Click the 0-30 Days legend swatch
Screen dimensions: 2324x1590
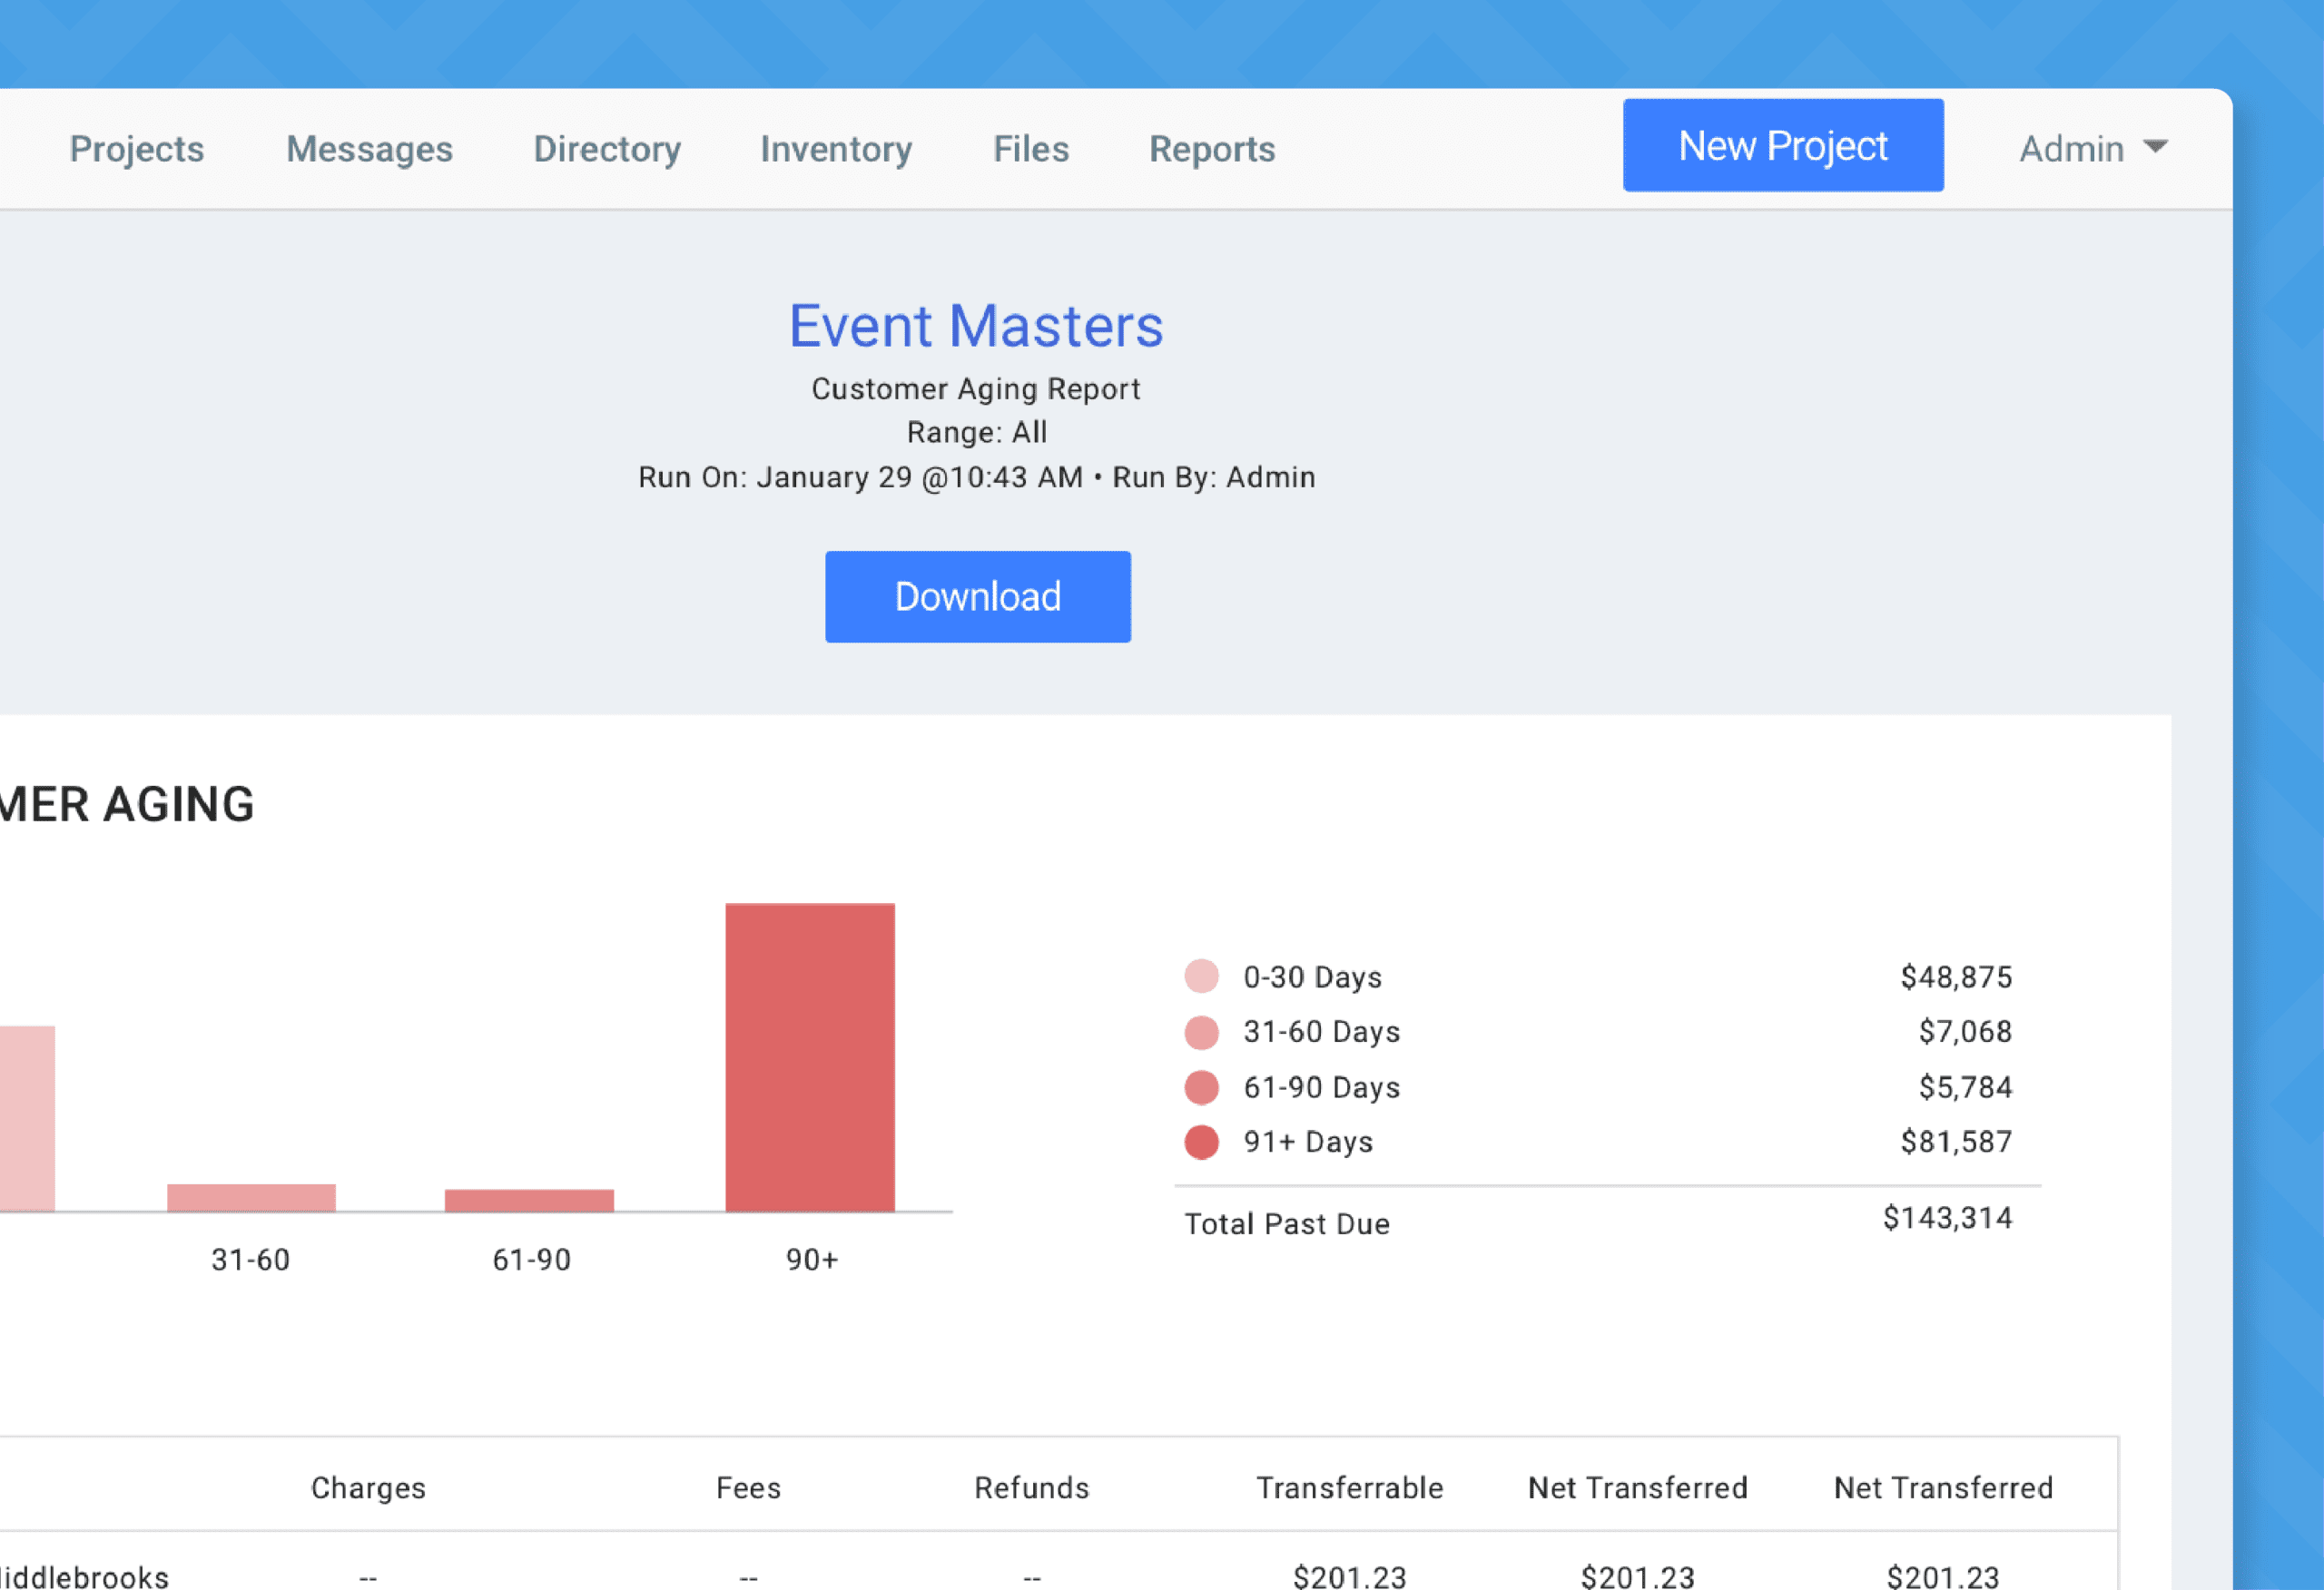click(1201, 976)
